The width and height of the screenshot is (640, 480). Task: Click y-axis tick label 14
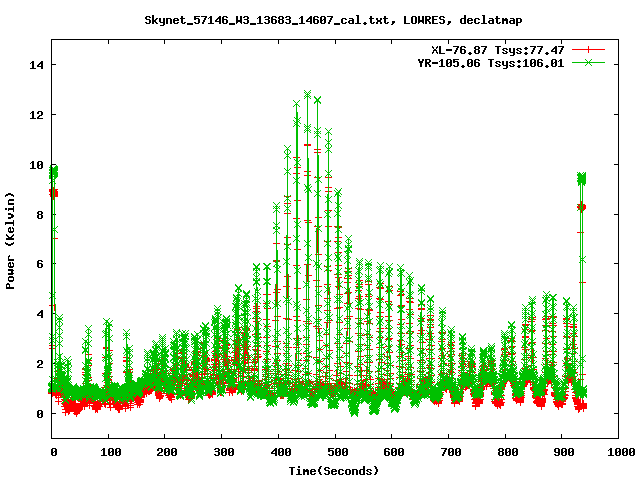pos(36,65)
